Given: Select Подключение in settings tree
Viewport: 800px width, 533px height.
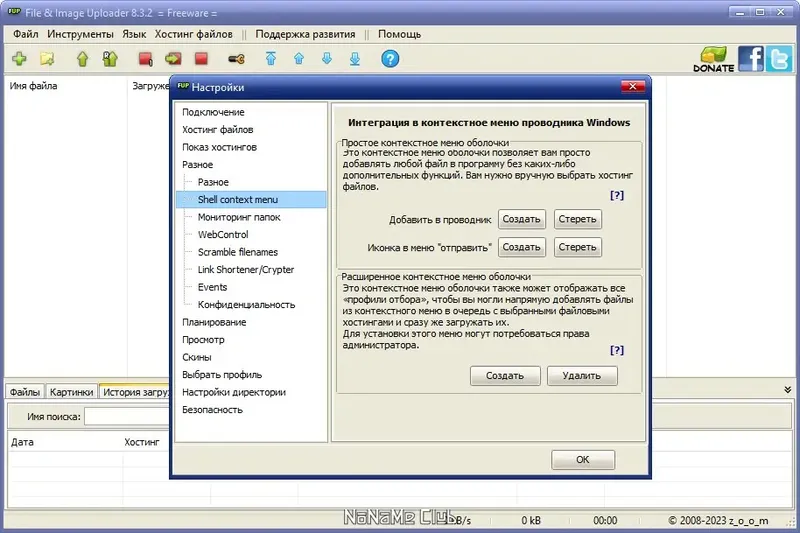Looking at the screenshot, I should [213, 112].
